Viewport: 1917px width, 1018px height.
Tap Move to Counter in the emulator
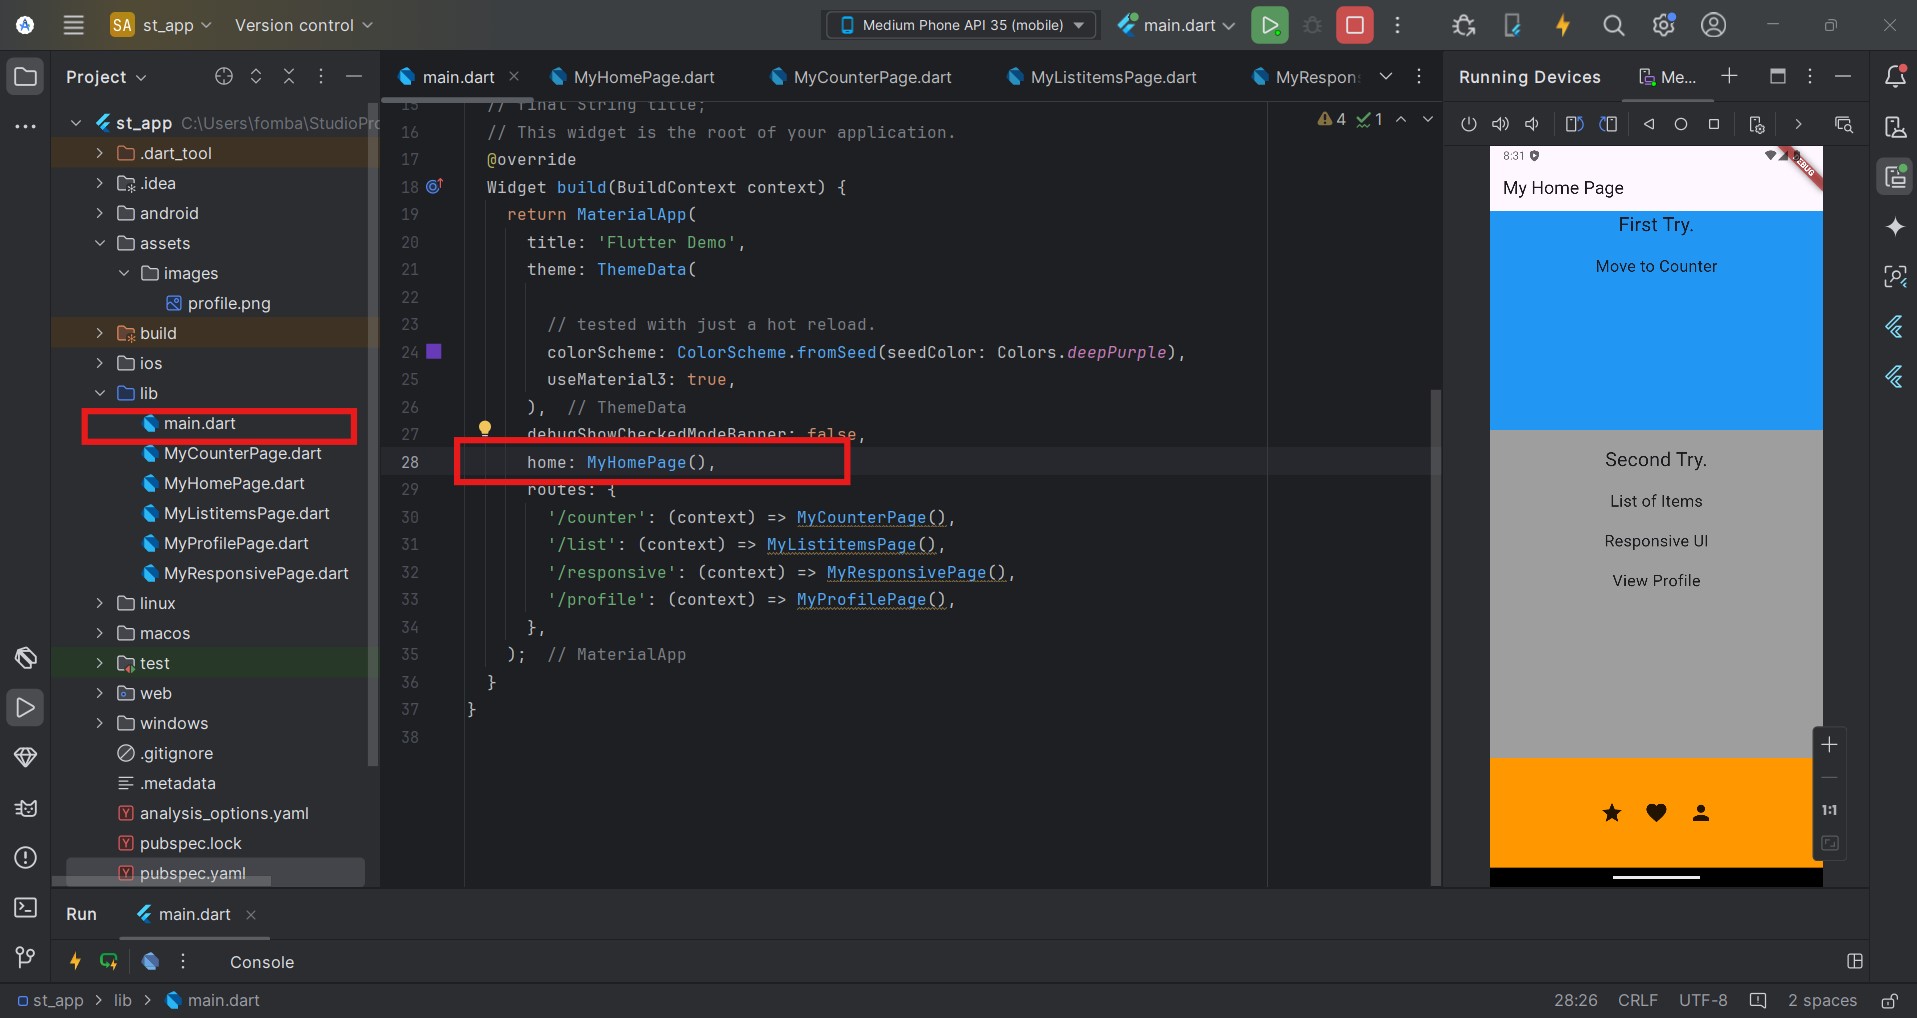[1656, 266]
